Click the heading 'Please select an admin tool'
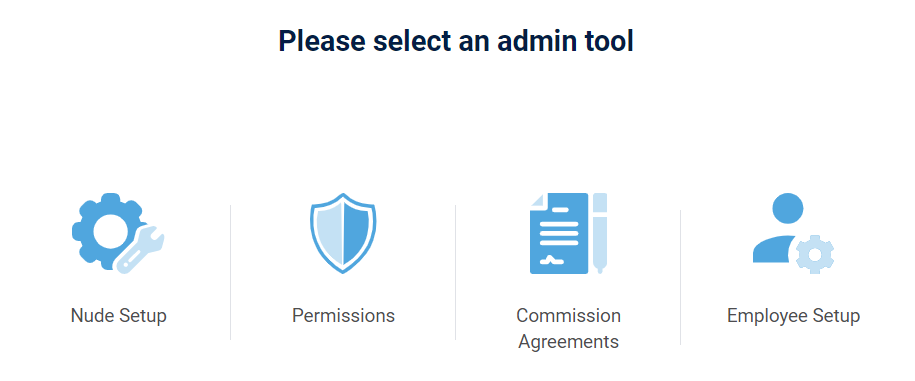Image resolution: width=915 pixels, height=381 pixels. coord(456,41)
